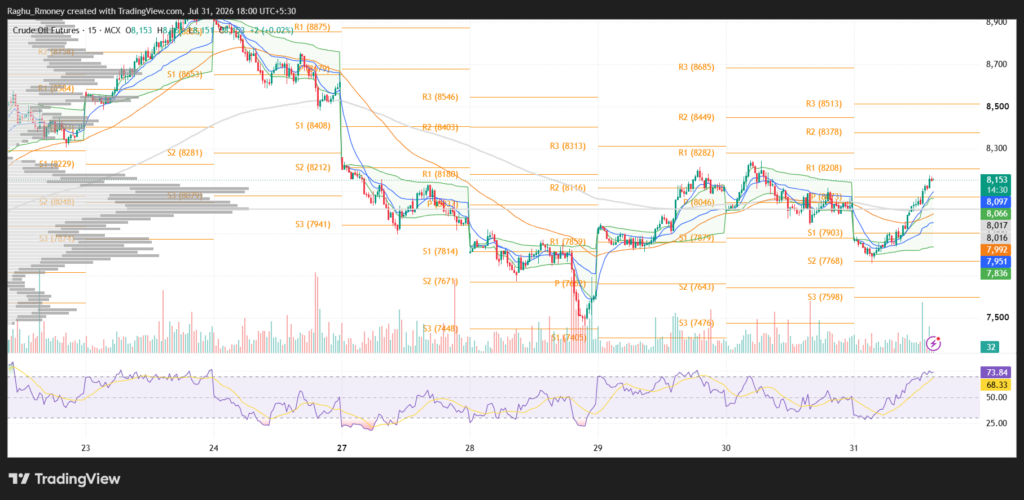
Task: Click the current price label 8,153
Action: point(996,180)
